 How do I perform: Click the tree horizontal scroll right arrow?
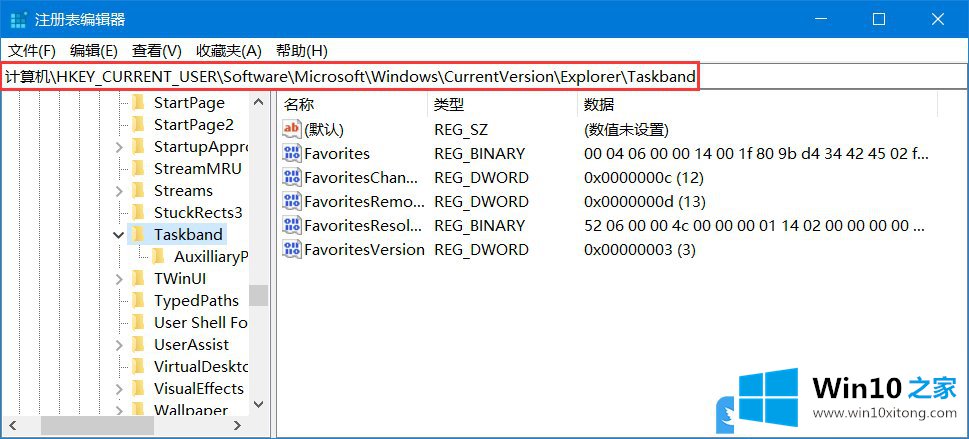tap(238, 425)
